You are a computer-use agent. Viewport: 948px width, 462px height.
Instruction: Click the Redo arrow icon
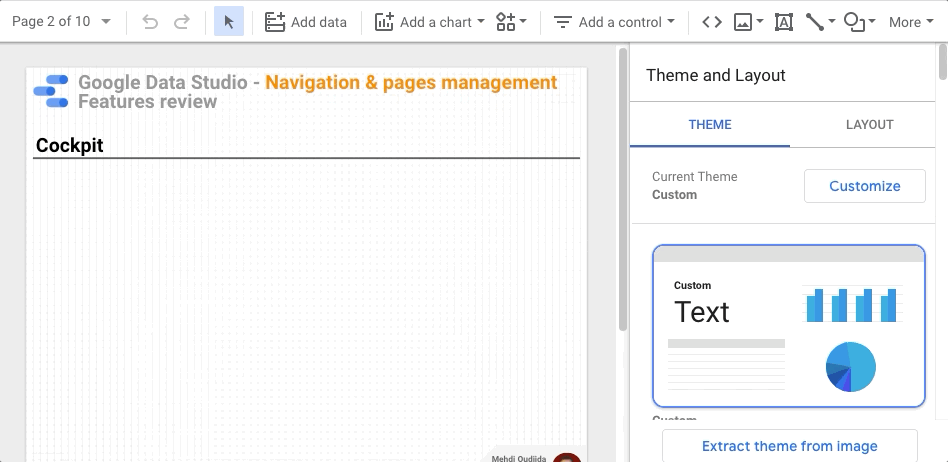click(x=181, y=22)
